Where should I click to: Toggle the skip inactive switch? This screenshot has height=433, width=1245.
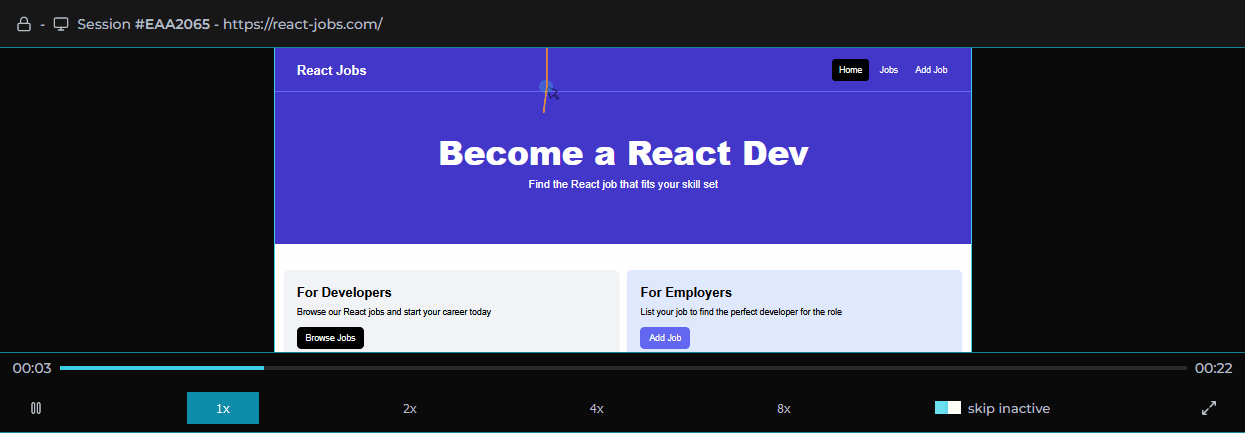pyautogui.click(x=947, y=408)
